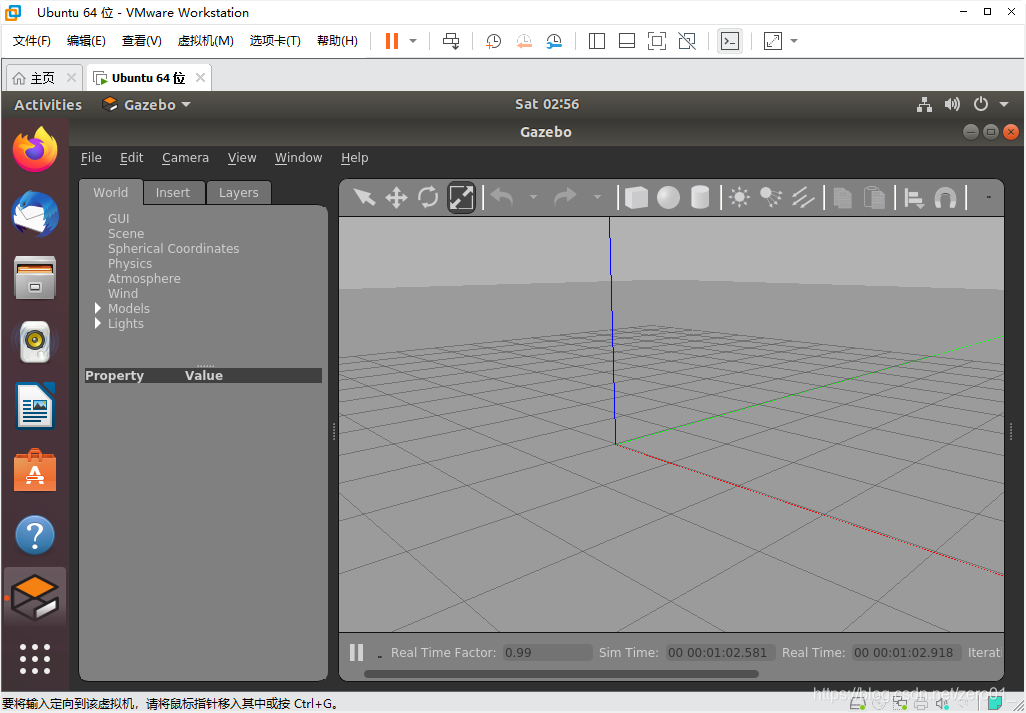Select Physics in the World tree
The image size is (1026, 713).
click(130, 264)
